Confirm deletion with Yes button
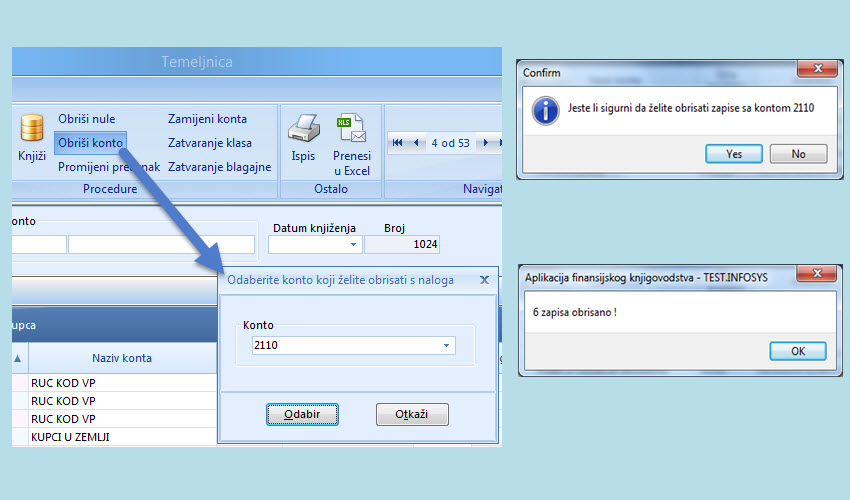850x500 pixels. coord(734,154)
